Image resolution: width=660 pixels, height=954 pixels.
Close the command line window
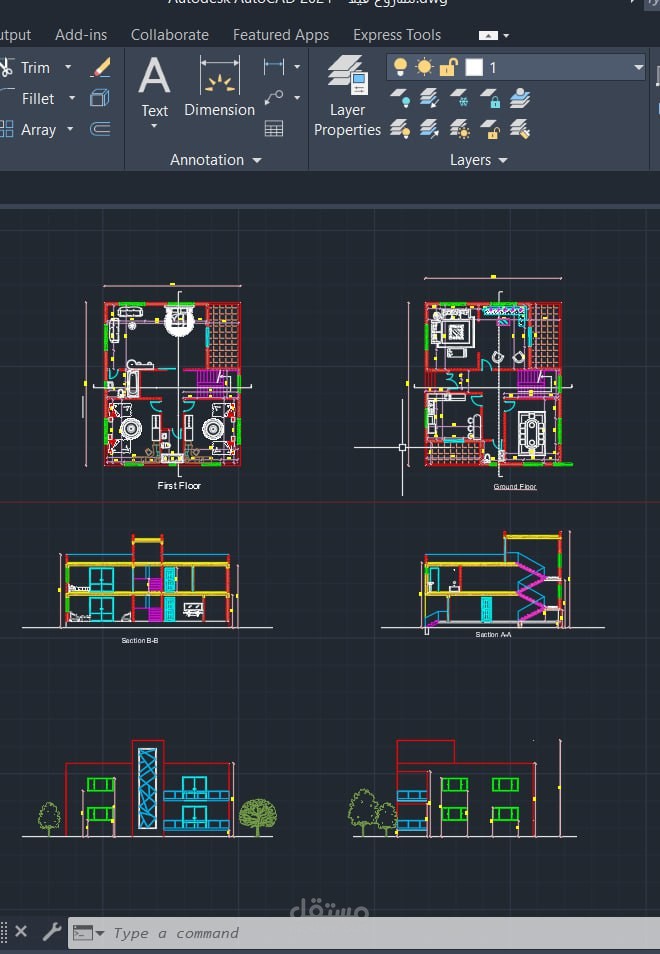[21, 931]
